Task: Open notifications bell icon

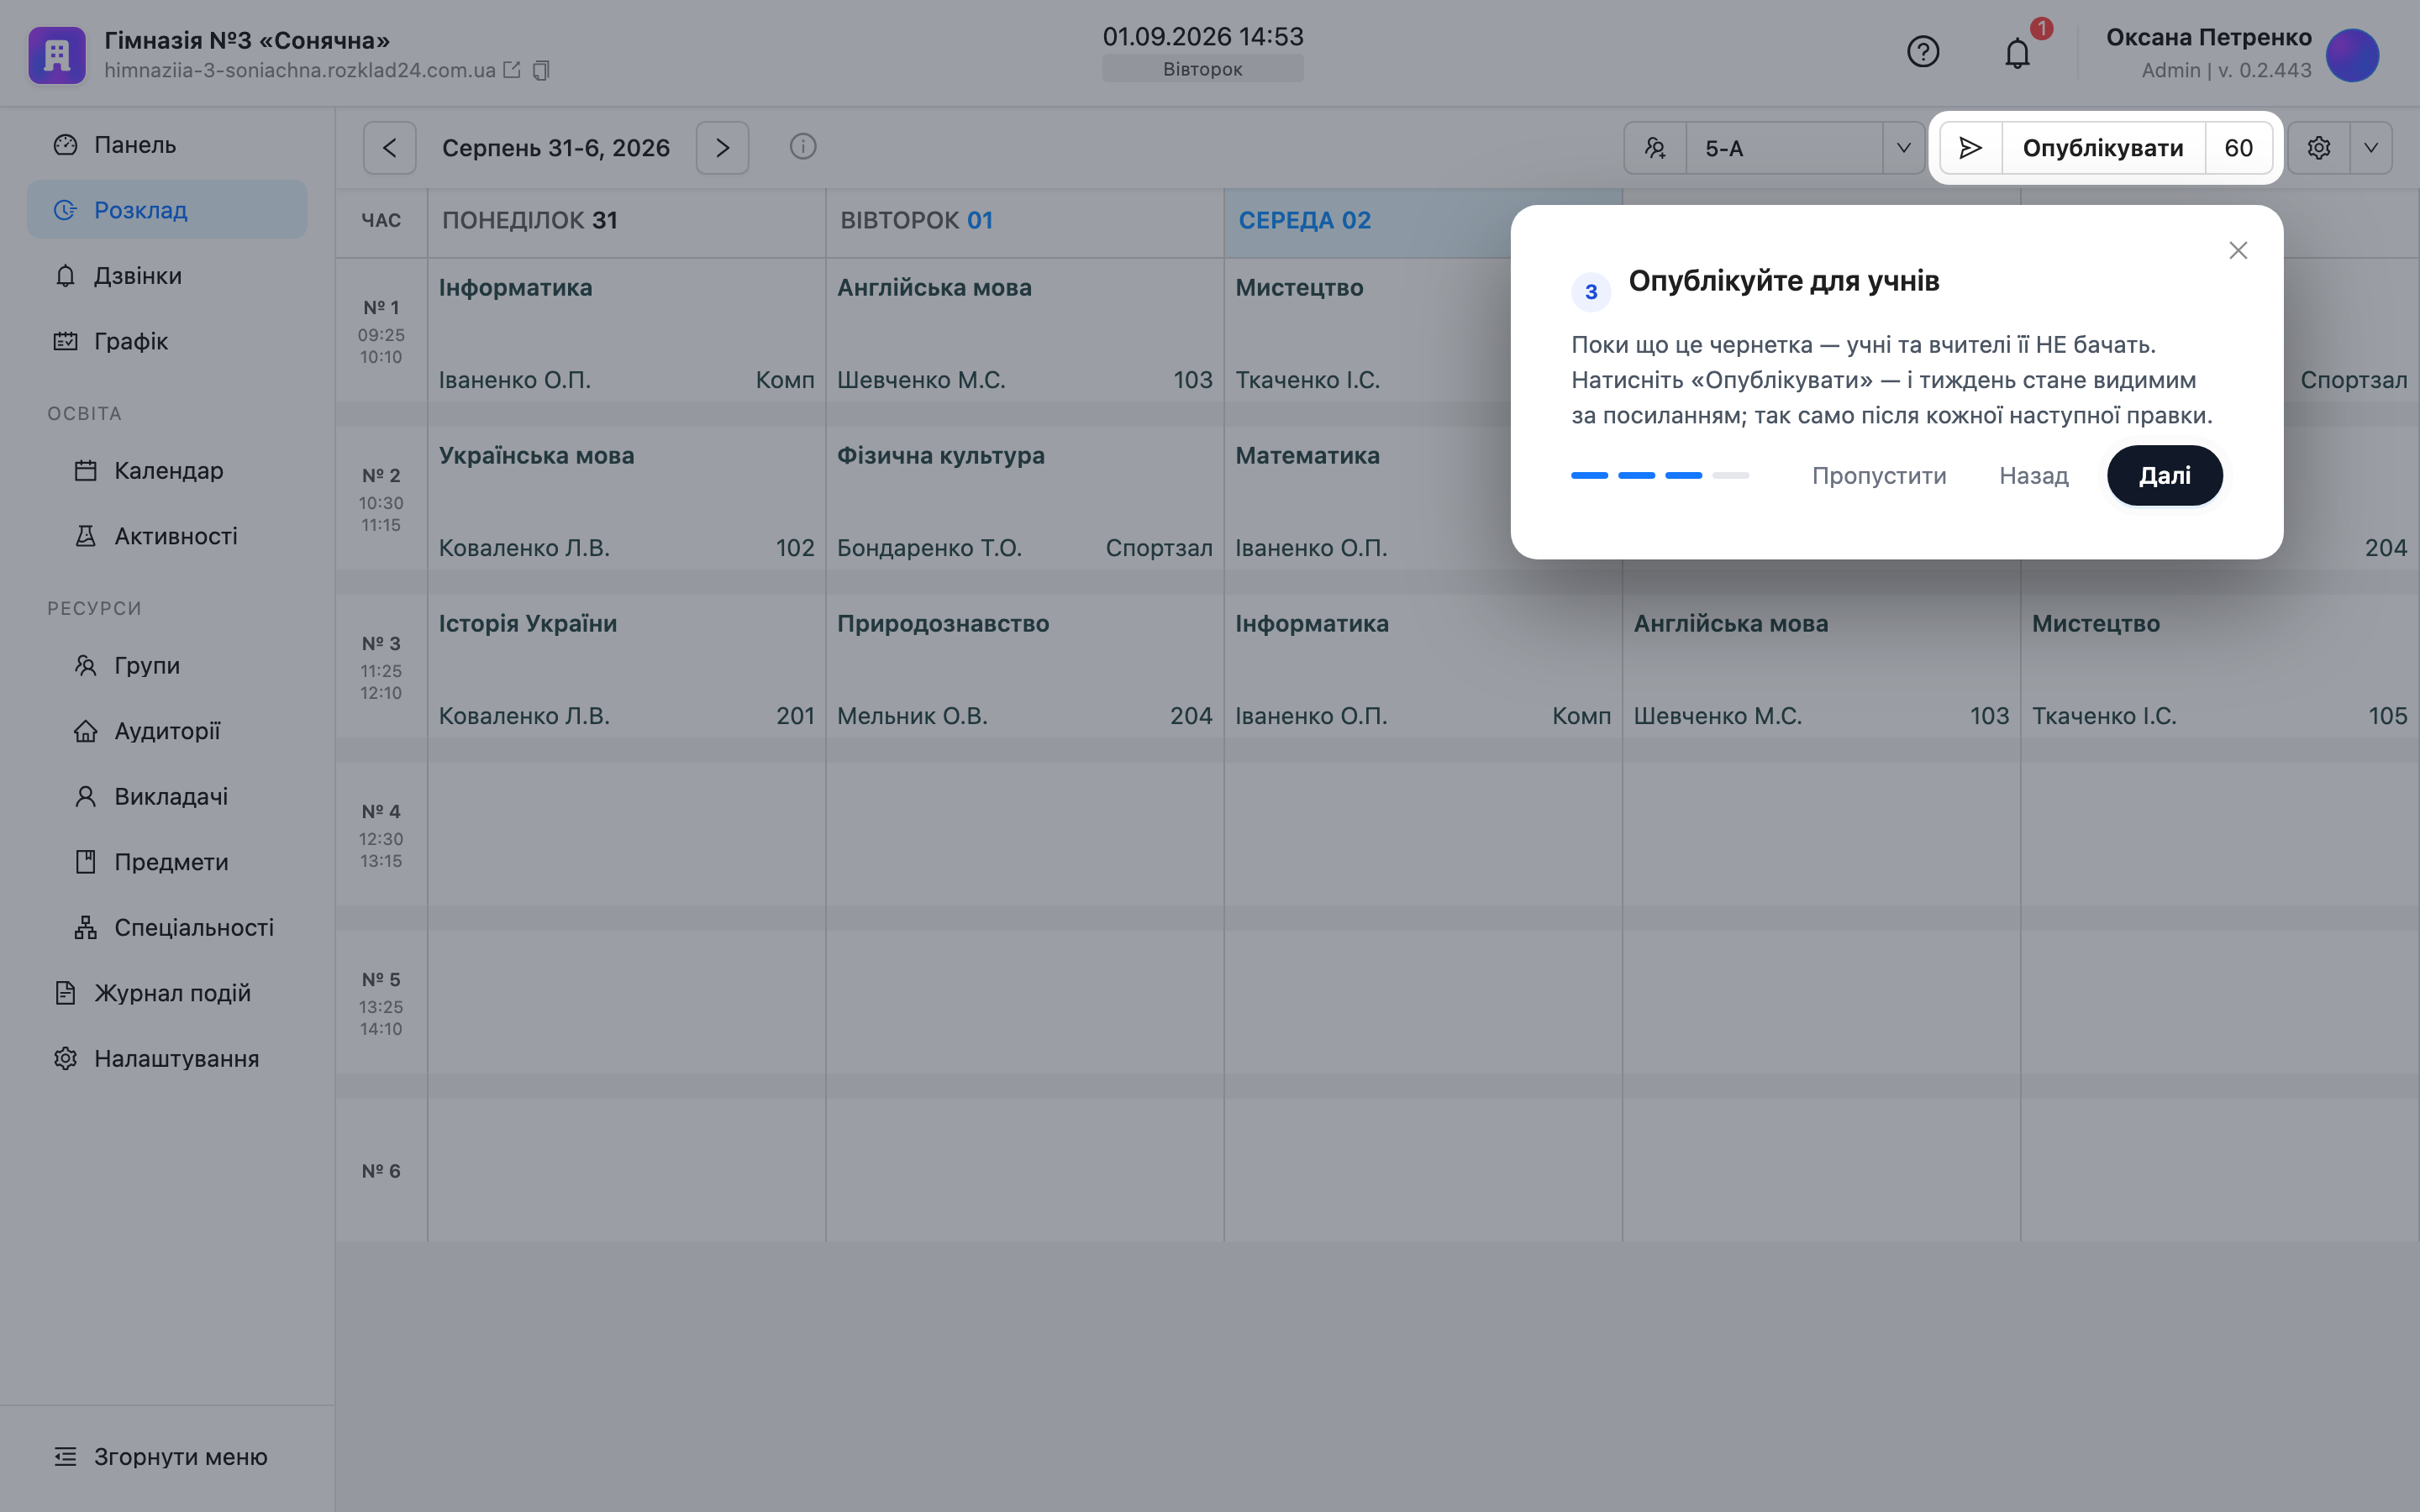Action: point(2017,53)
